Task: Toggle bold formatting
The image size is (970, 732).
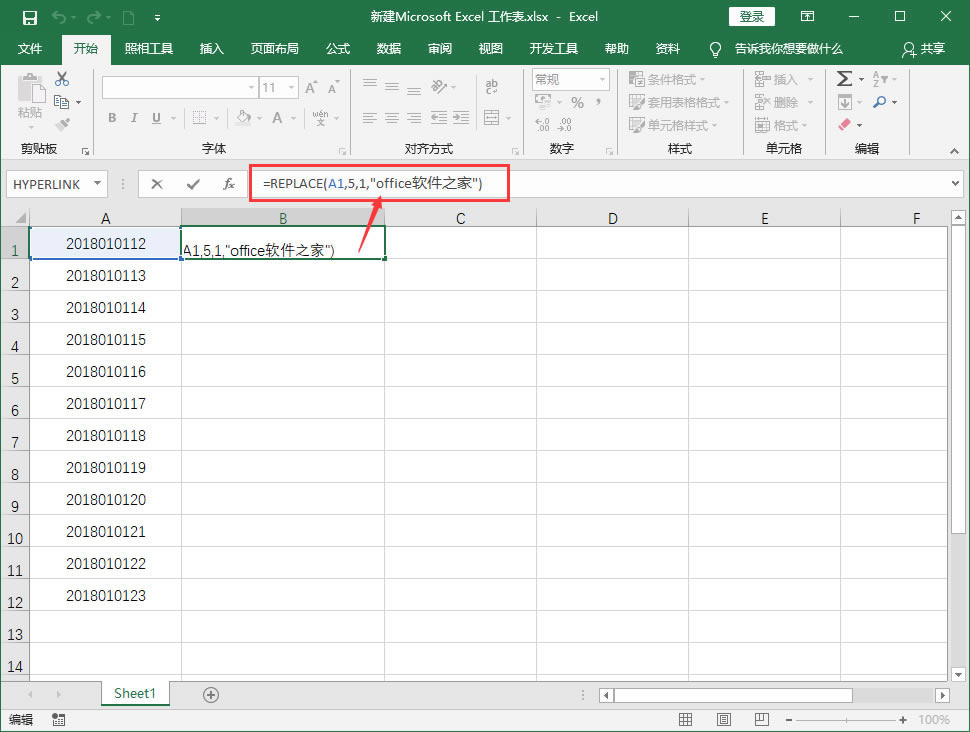Action: point(111,118)
